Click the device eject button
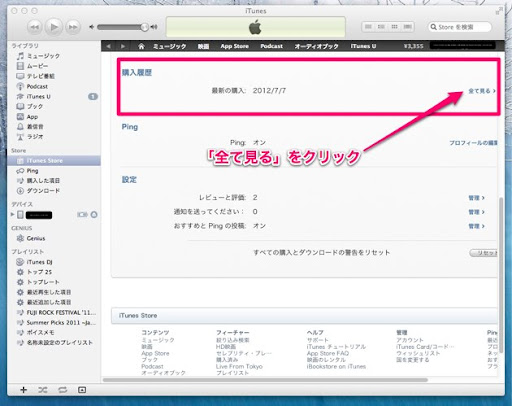Screen dimensions: 512x406 tap(94, 215)
